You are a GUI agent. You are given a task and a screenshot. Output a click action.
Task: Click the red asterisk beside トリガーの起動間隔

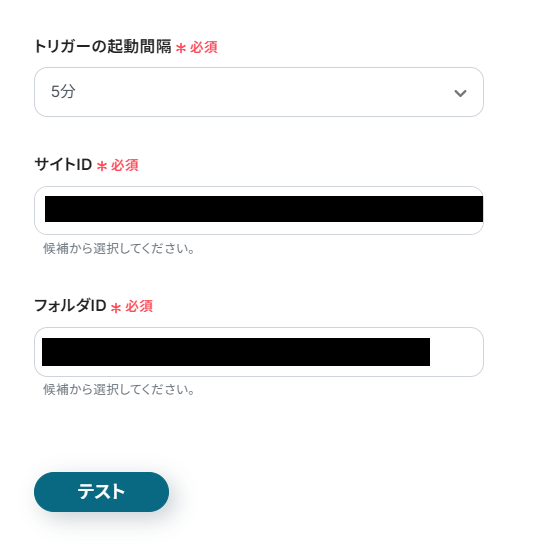click(181, 48)
